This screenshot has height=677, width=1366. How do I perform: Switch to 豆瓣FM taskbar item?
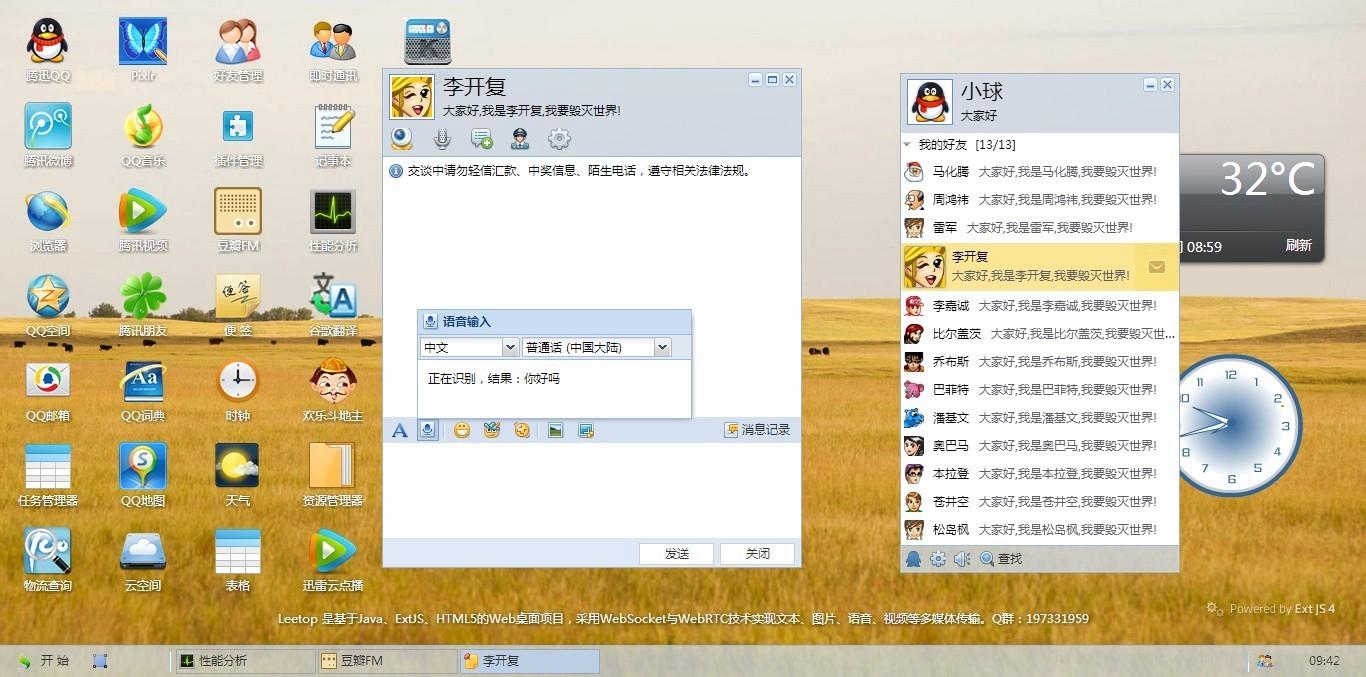pyautogui.click(x=386, y=661)
